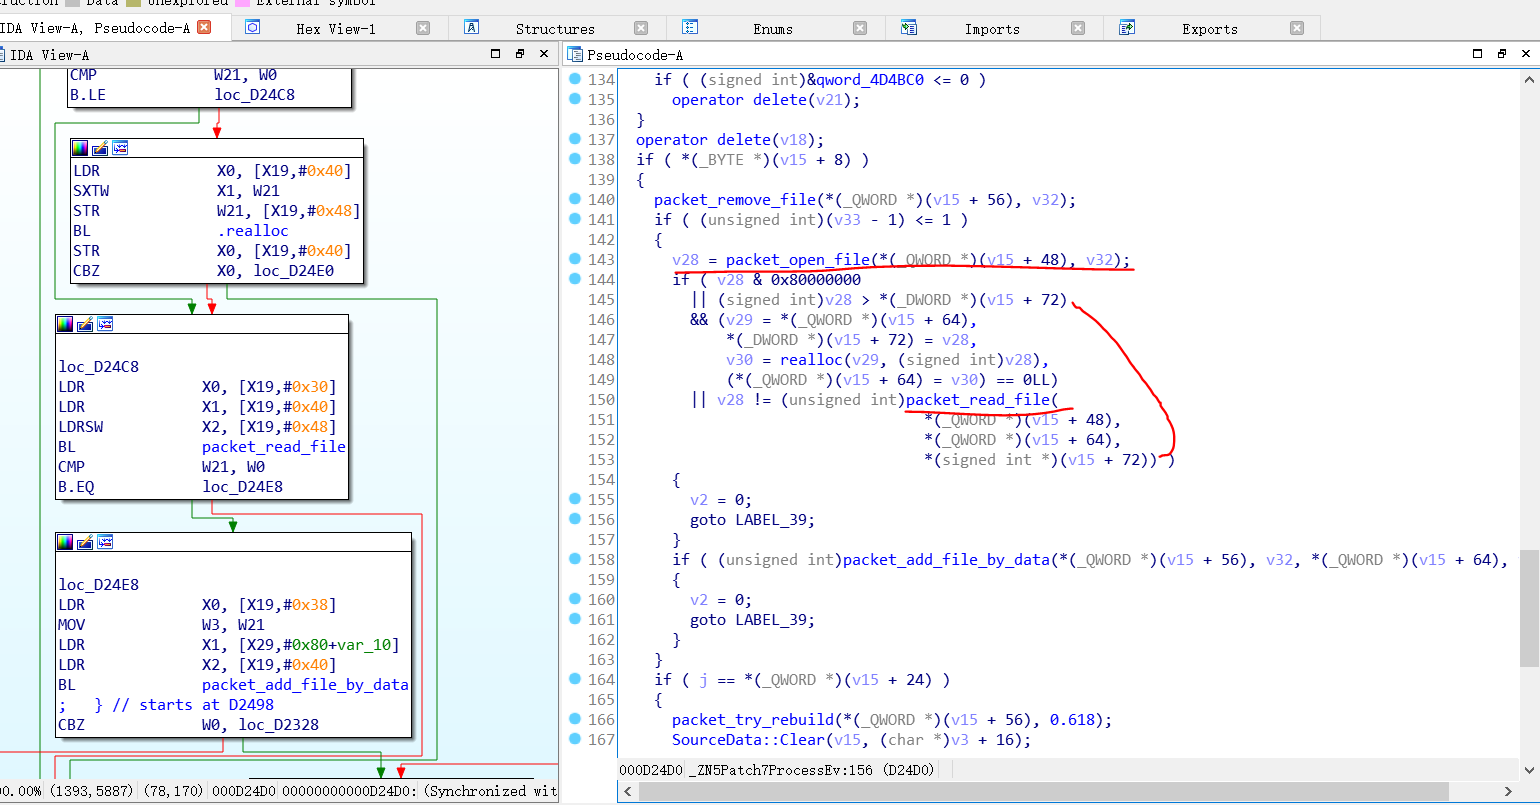Click packet_read_file in loc_D24C8 graph block
The image size is (1540, 805).
coord(274,446)
